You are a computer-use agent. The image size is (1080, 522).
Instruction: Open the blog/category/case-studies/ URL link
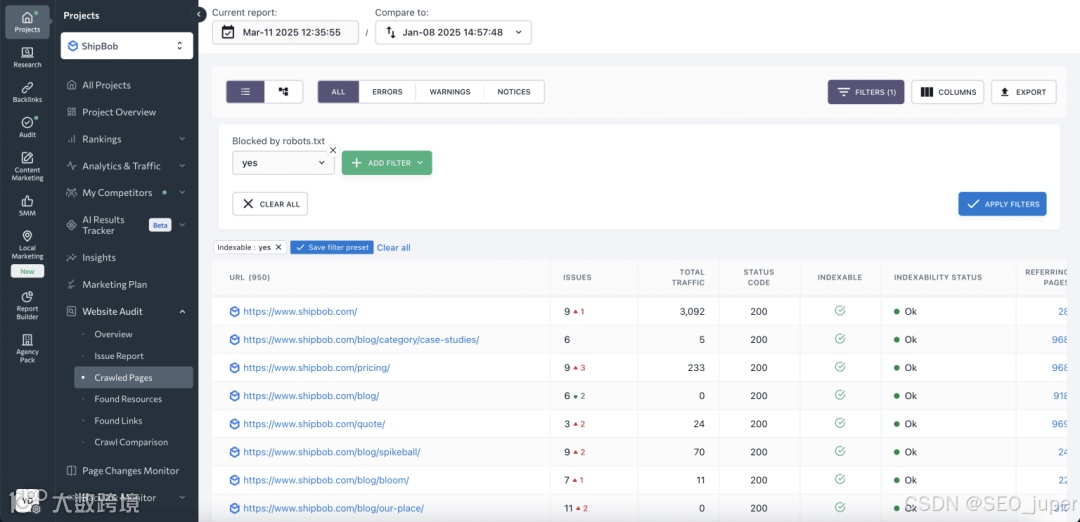pos(361,340)
